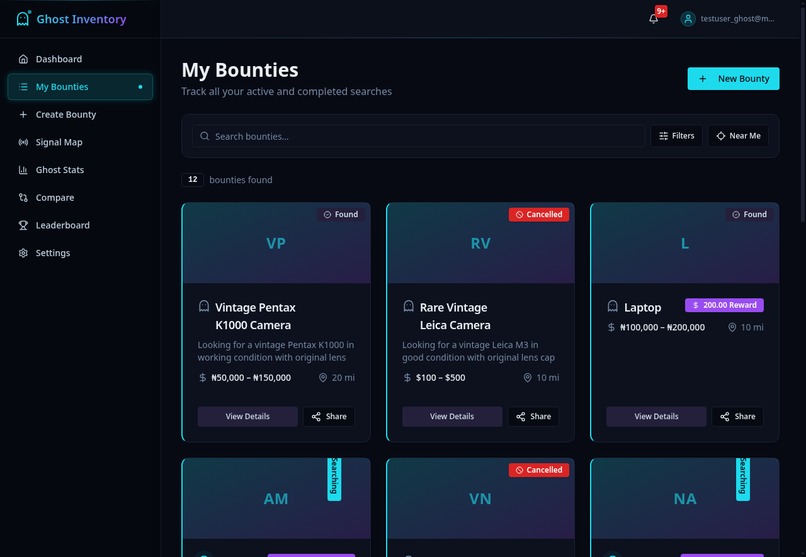
Task: Click location pin on Leica Camera card
Action: pyautogui.click(x=527, y=378)
